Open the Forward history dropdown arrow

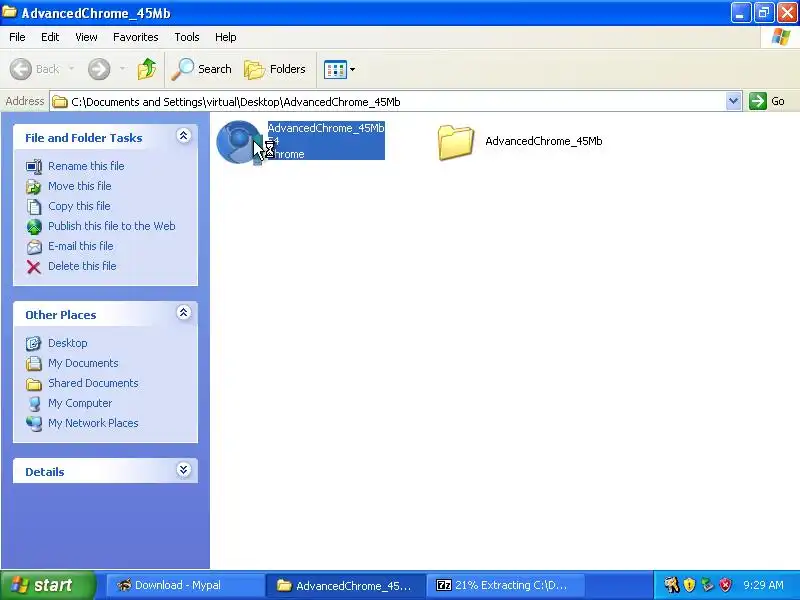coord(122,69)
